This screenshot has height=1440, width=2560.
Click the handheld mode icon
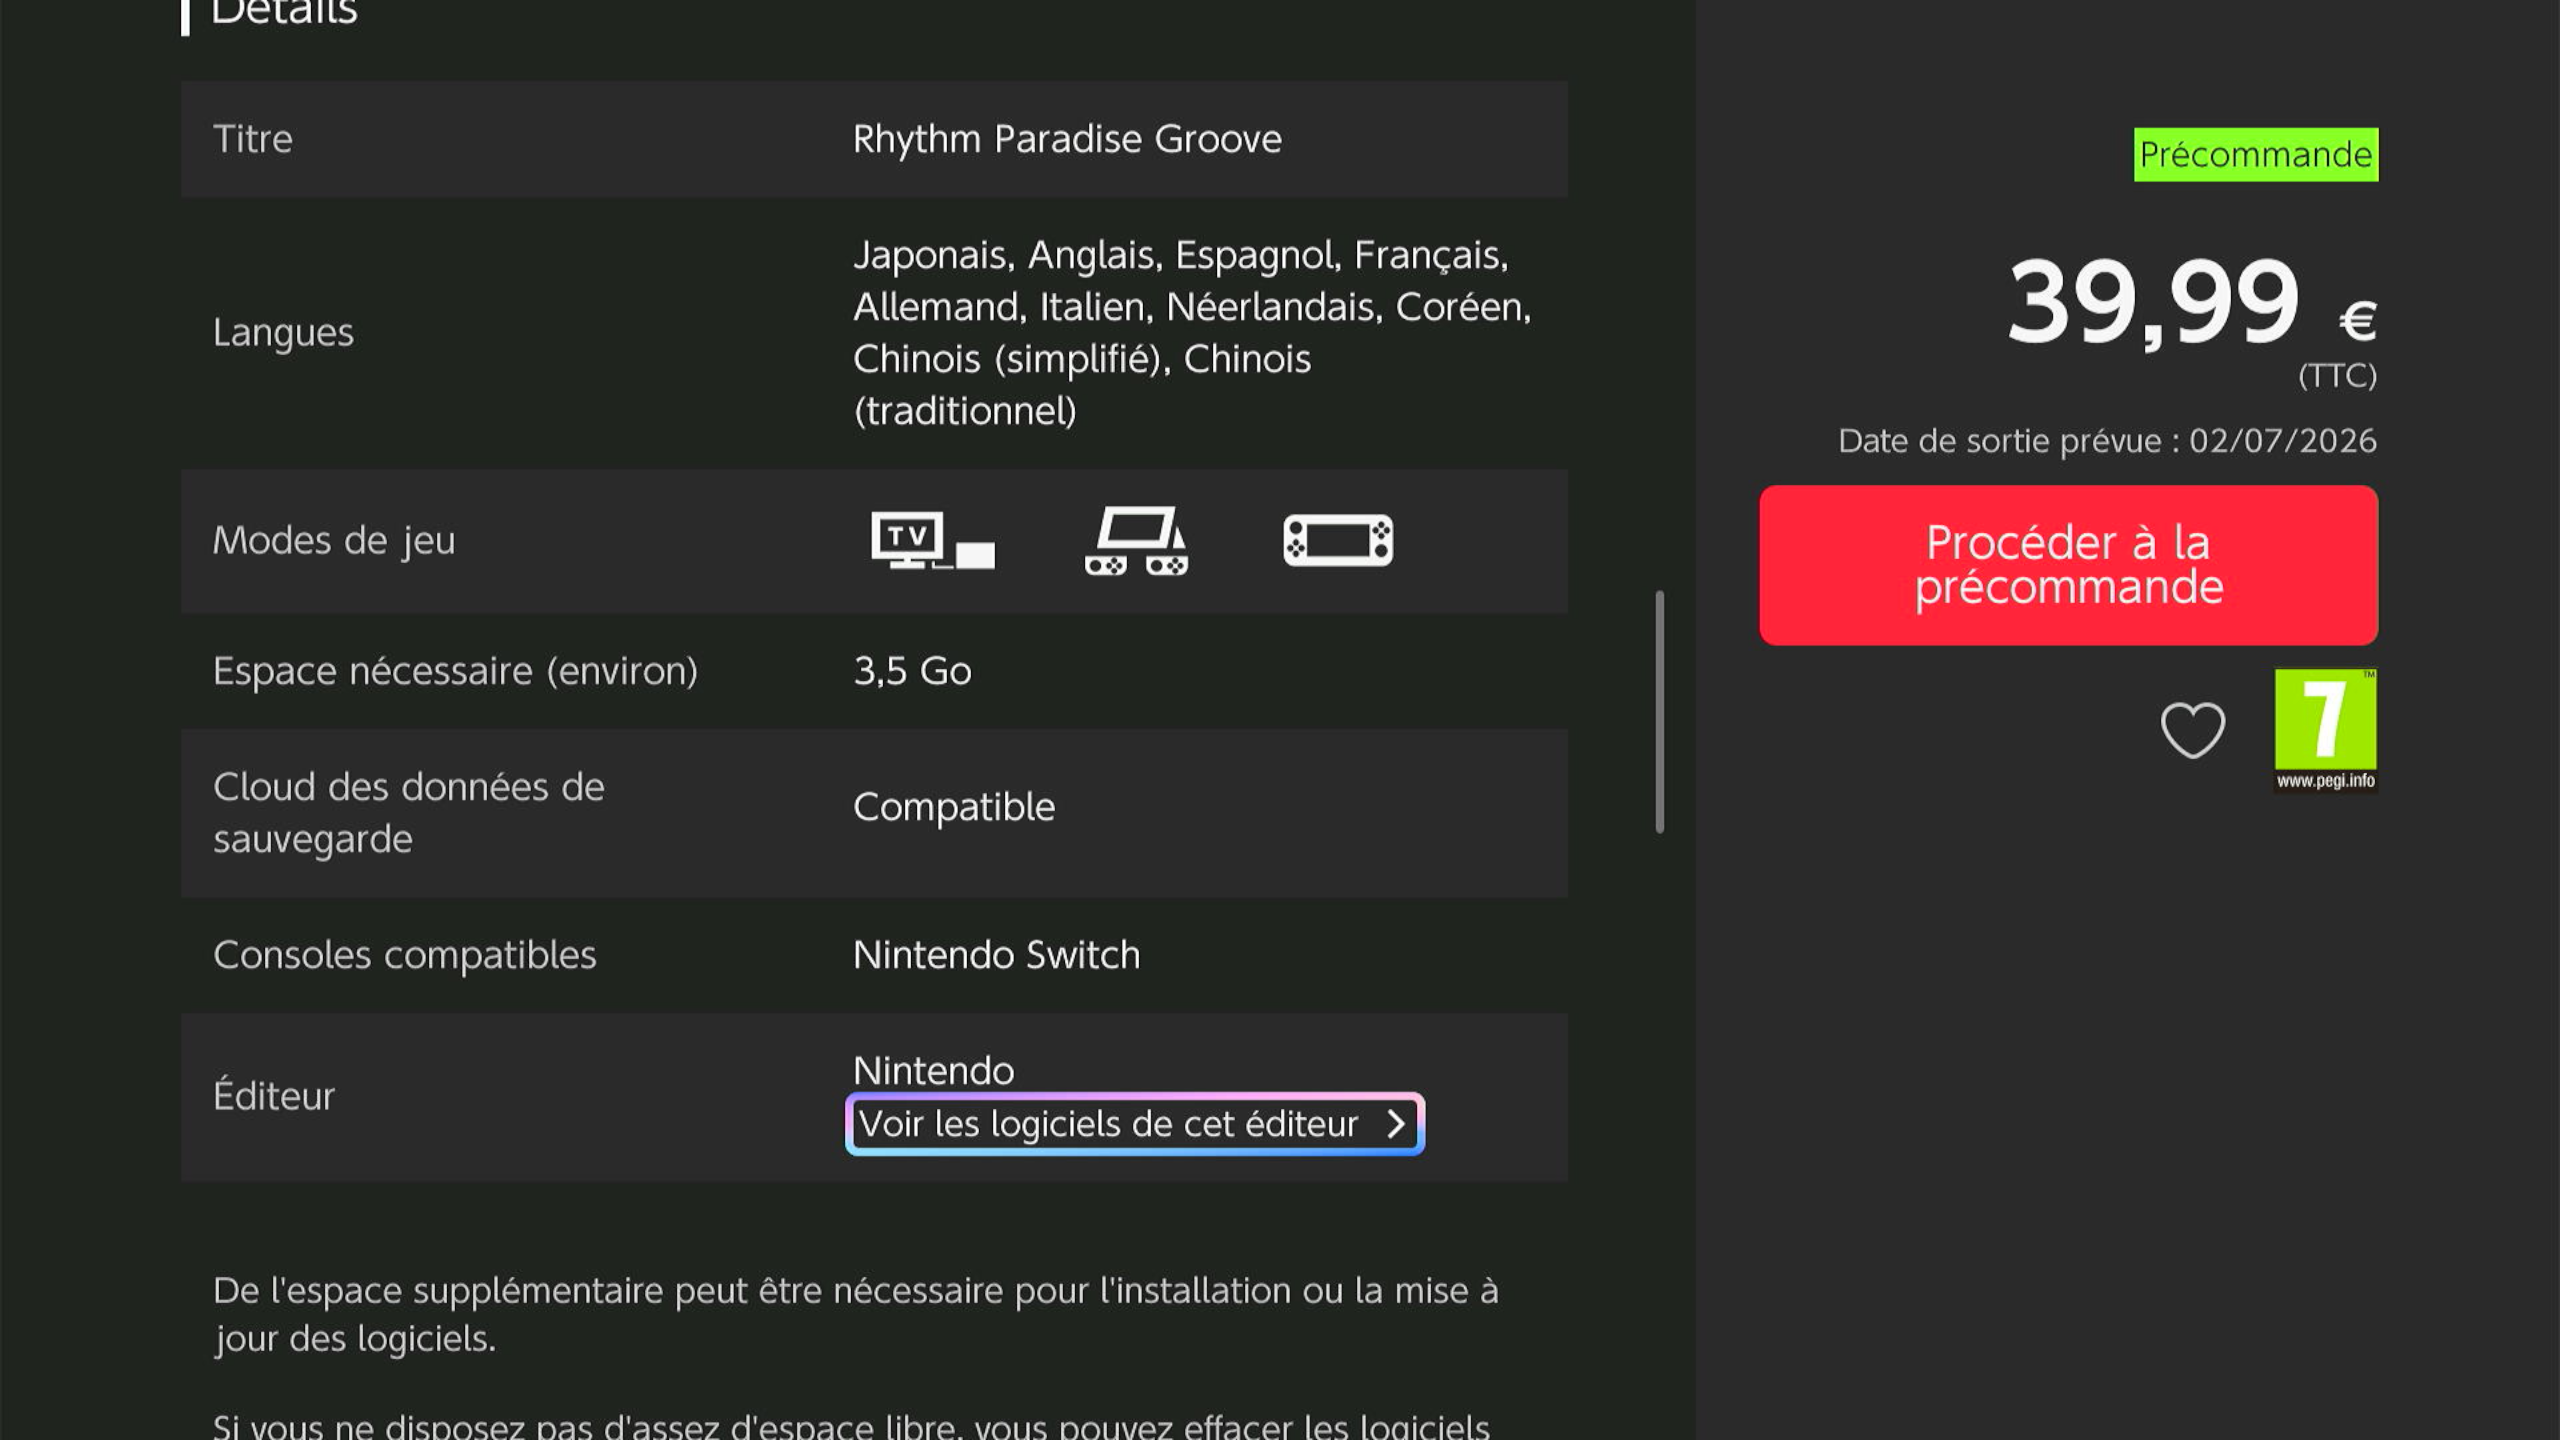tap(1338, 540)
